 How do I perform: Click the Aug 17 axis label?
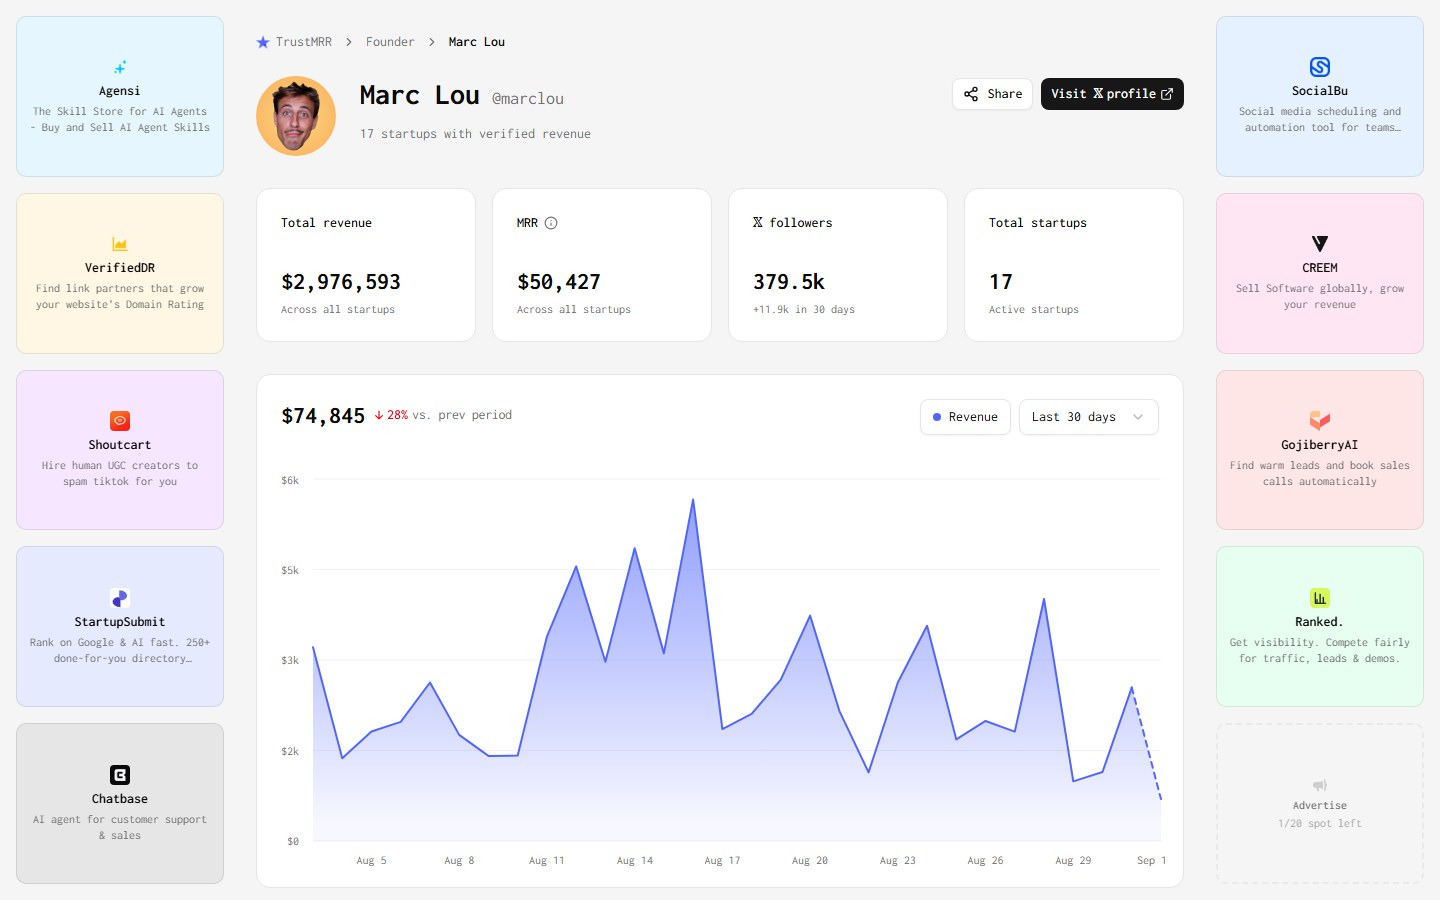[722, 860]
